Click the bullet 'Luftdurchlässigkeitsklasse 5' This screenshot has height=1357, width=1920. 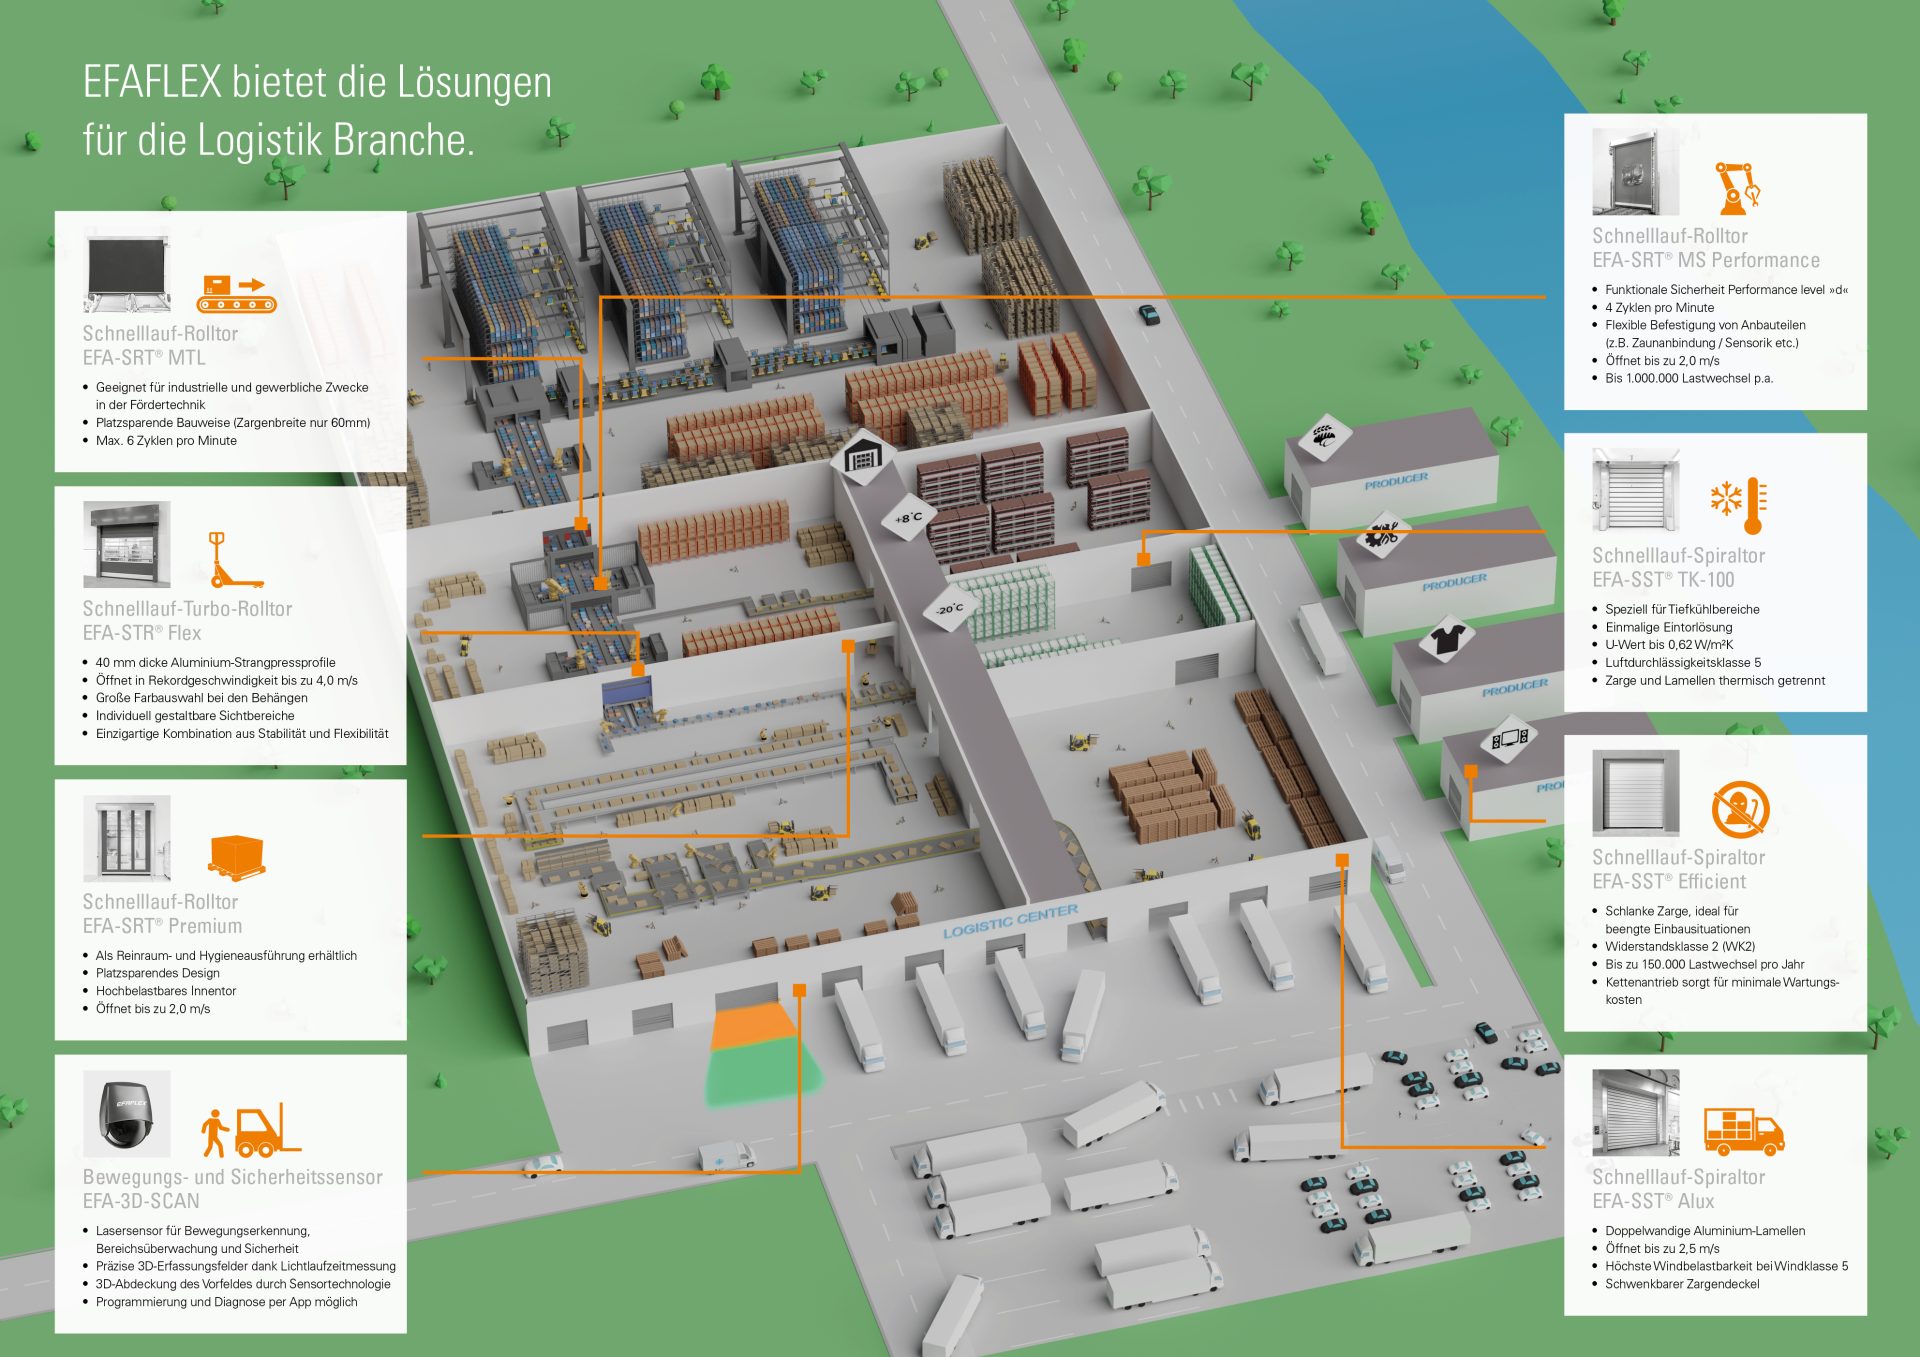point(1684,663)
